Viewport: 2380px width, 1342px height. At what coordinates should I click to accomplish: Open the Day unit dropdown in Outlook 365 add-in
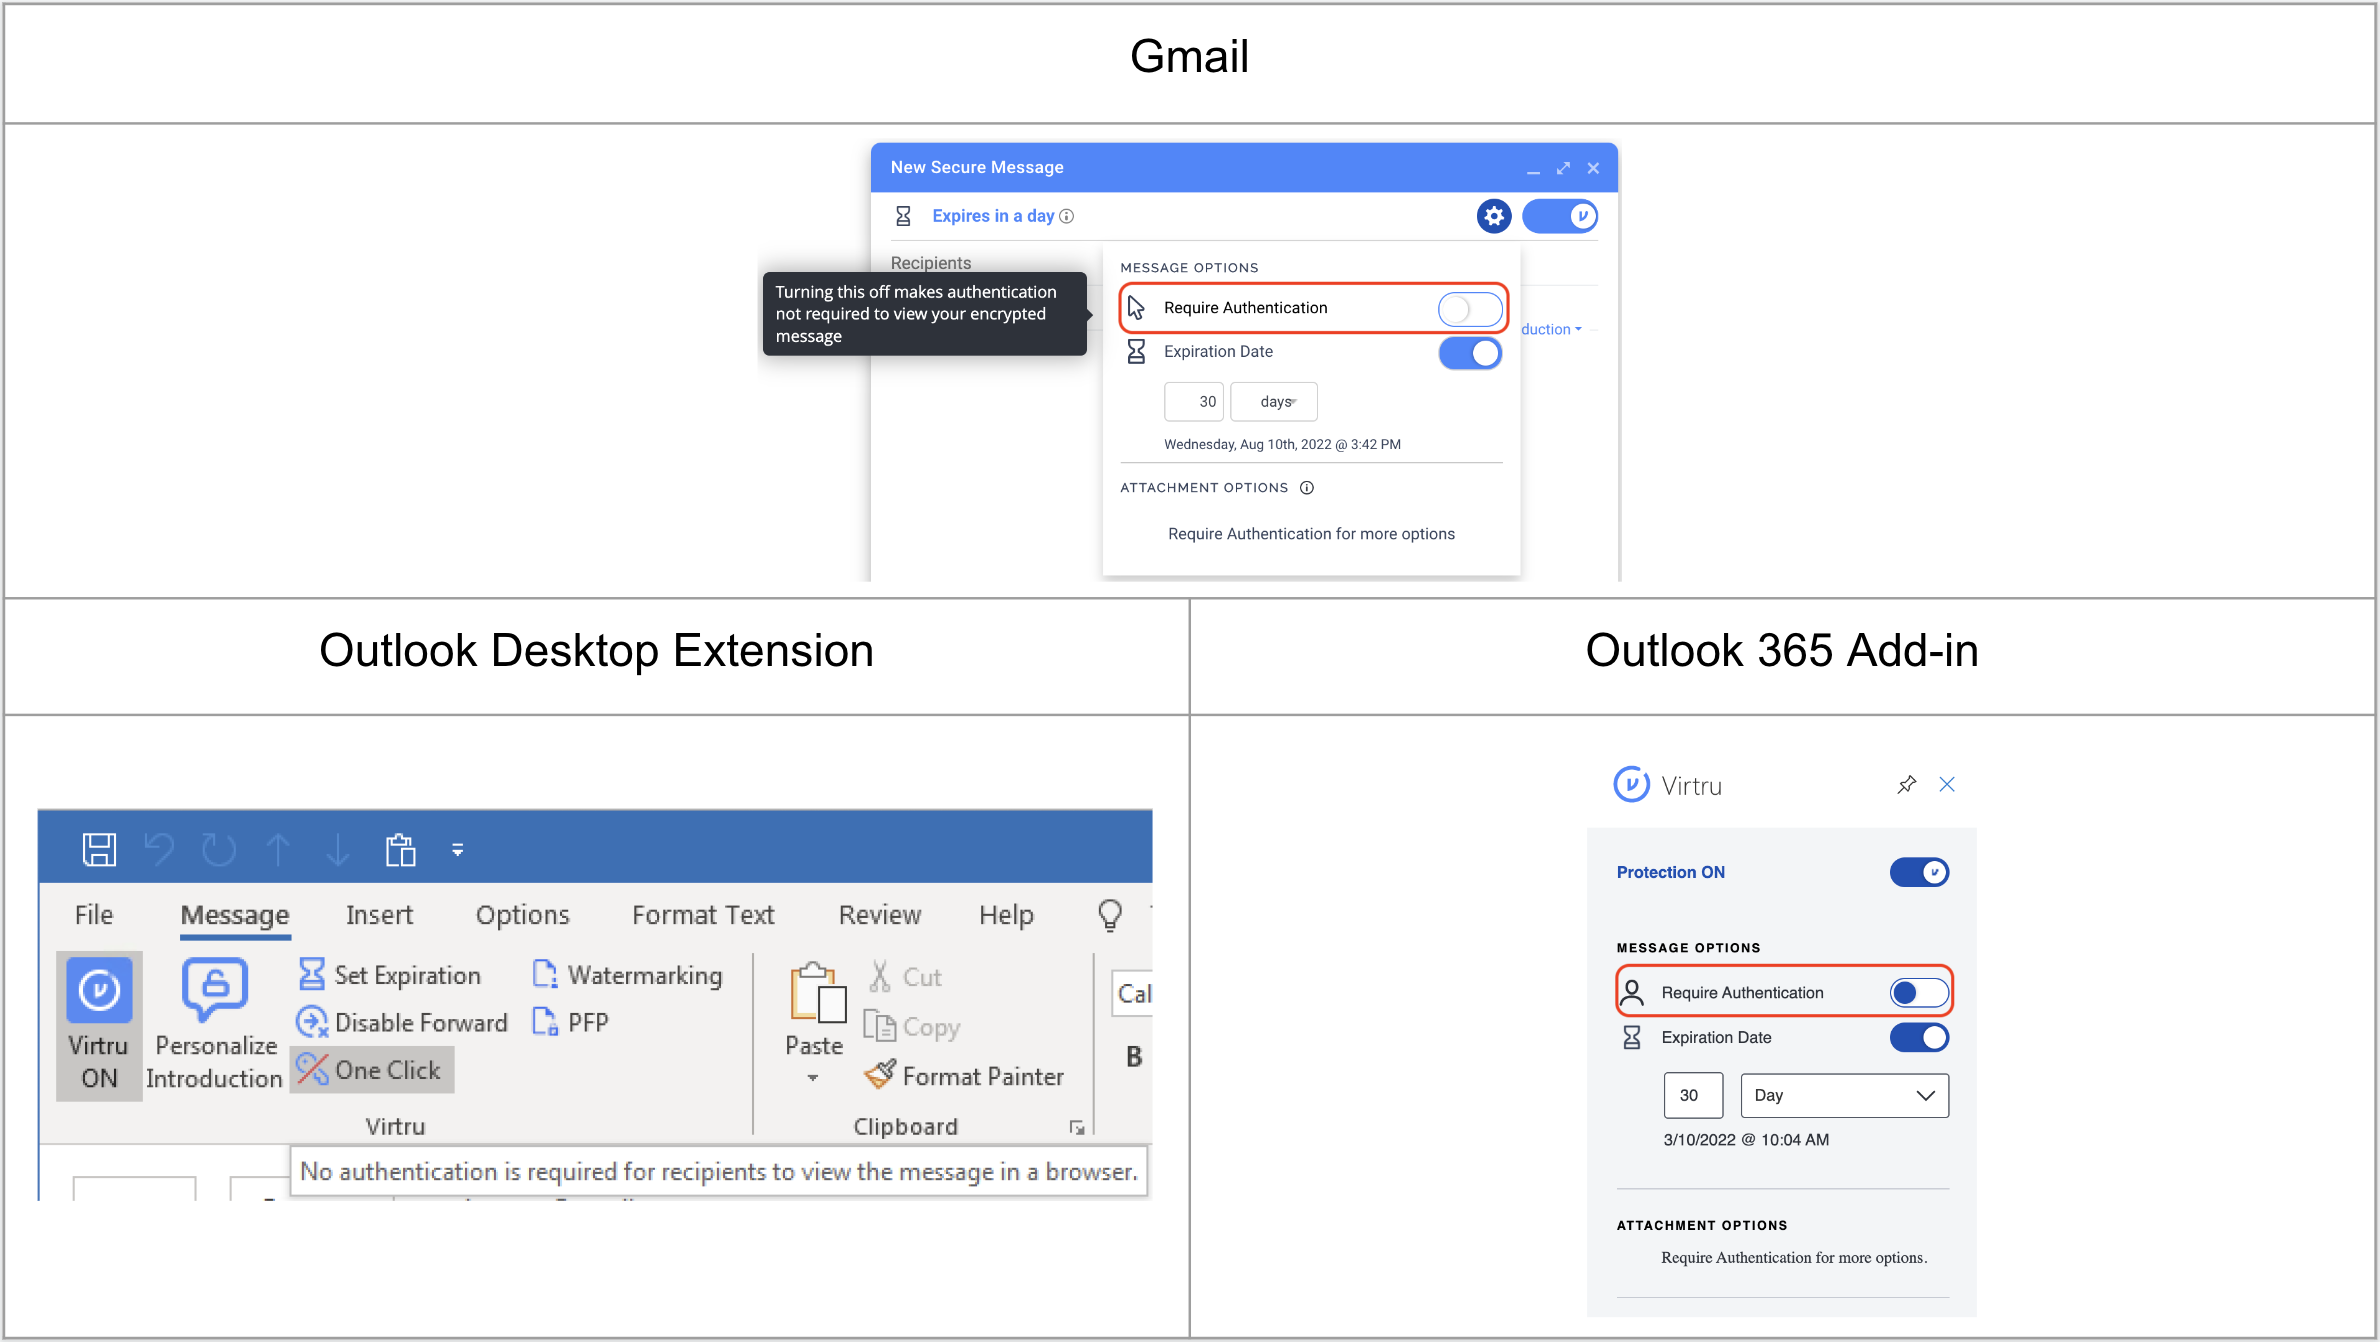(1844, 1096)
